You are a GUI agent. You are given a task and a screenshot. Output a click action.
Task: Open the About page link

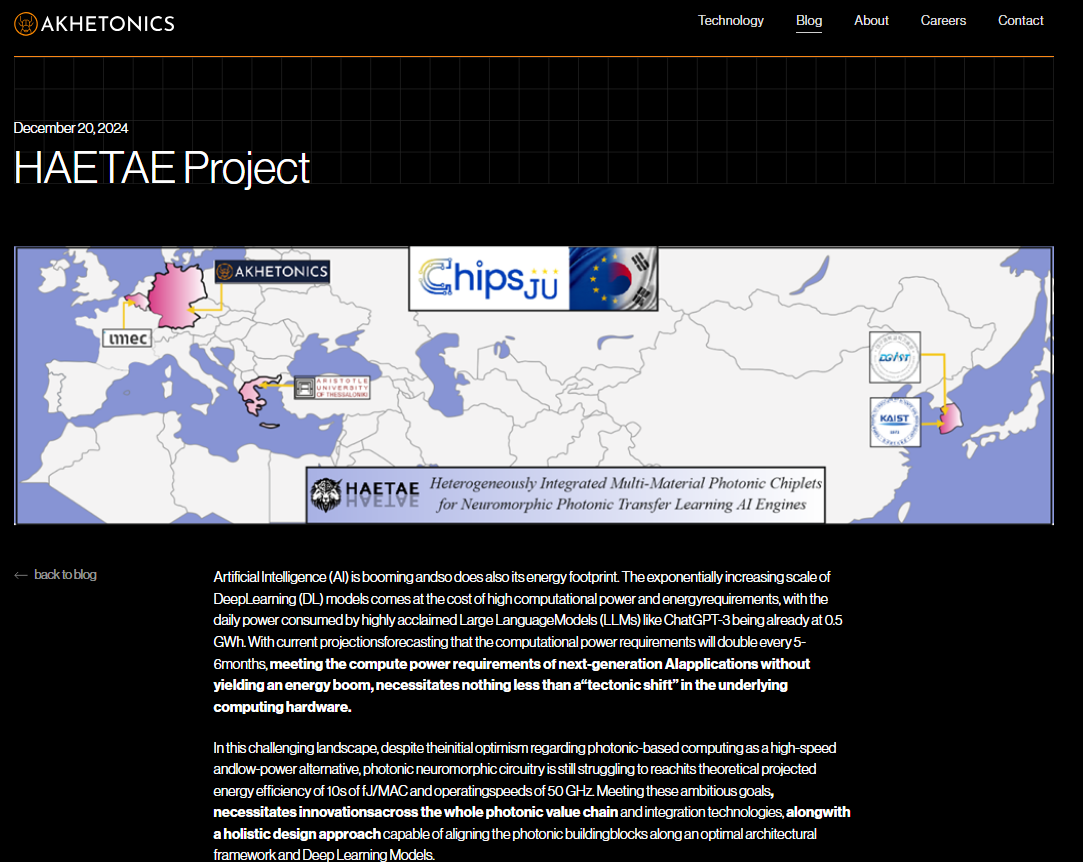(x=871, y=21)
